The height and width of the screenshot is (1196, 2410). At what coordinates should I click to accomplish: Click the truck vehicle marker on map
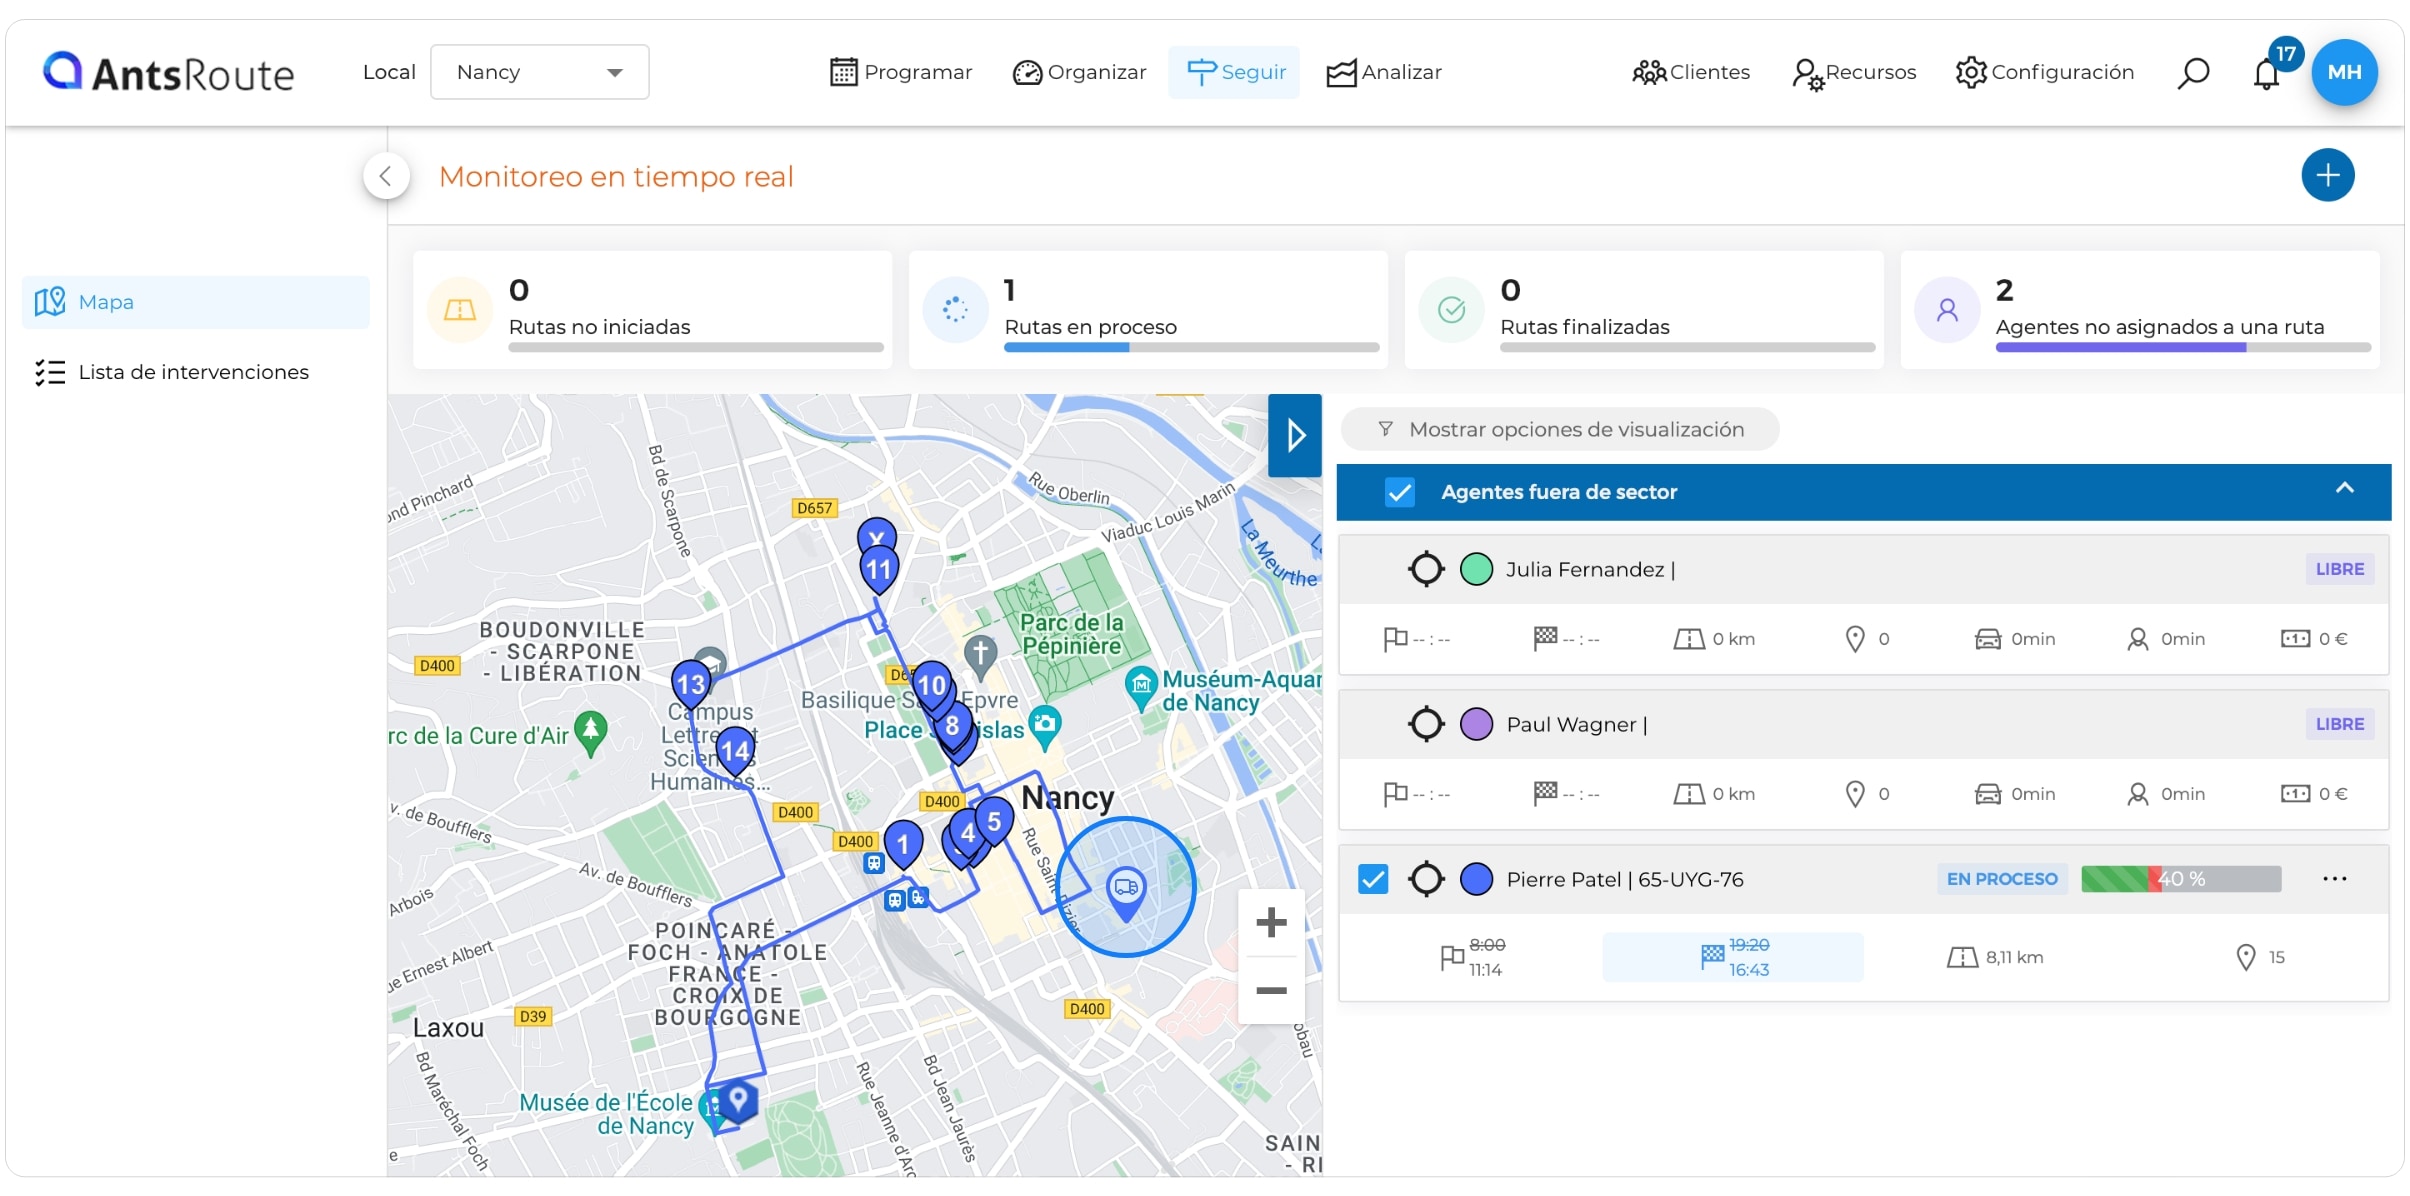click(x=1126, y=892)
